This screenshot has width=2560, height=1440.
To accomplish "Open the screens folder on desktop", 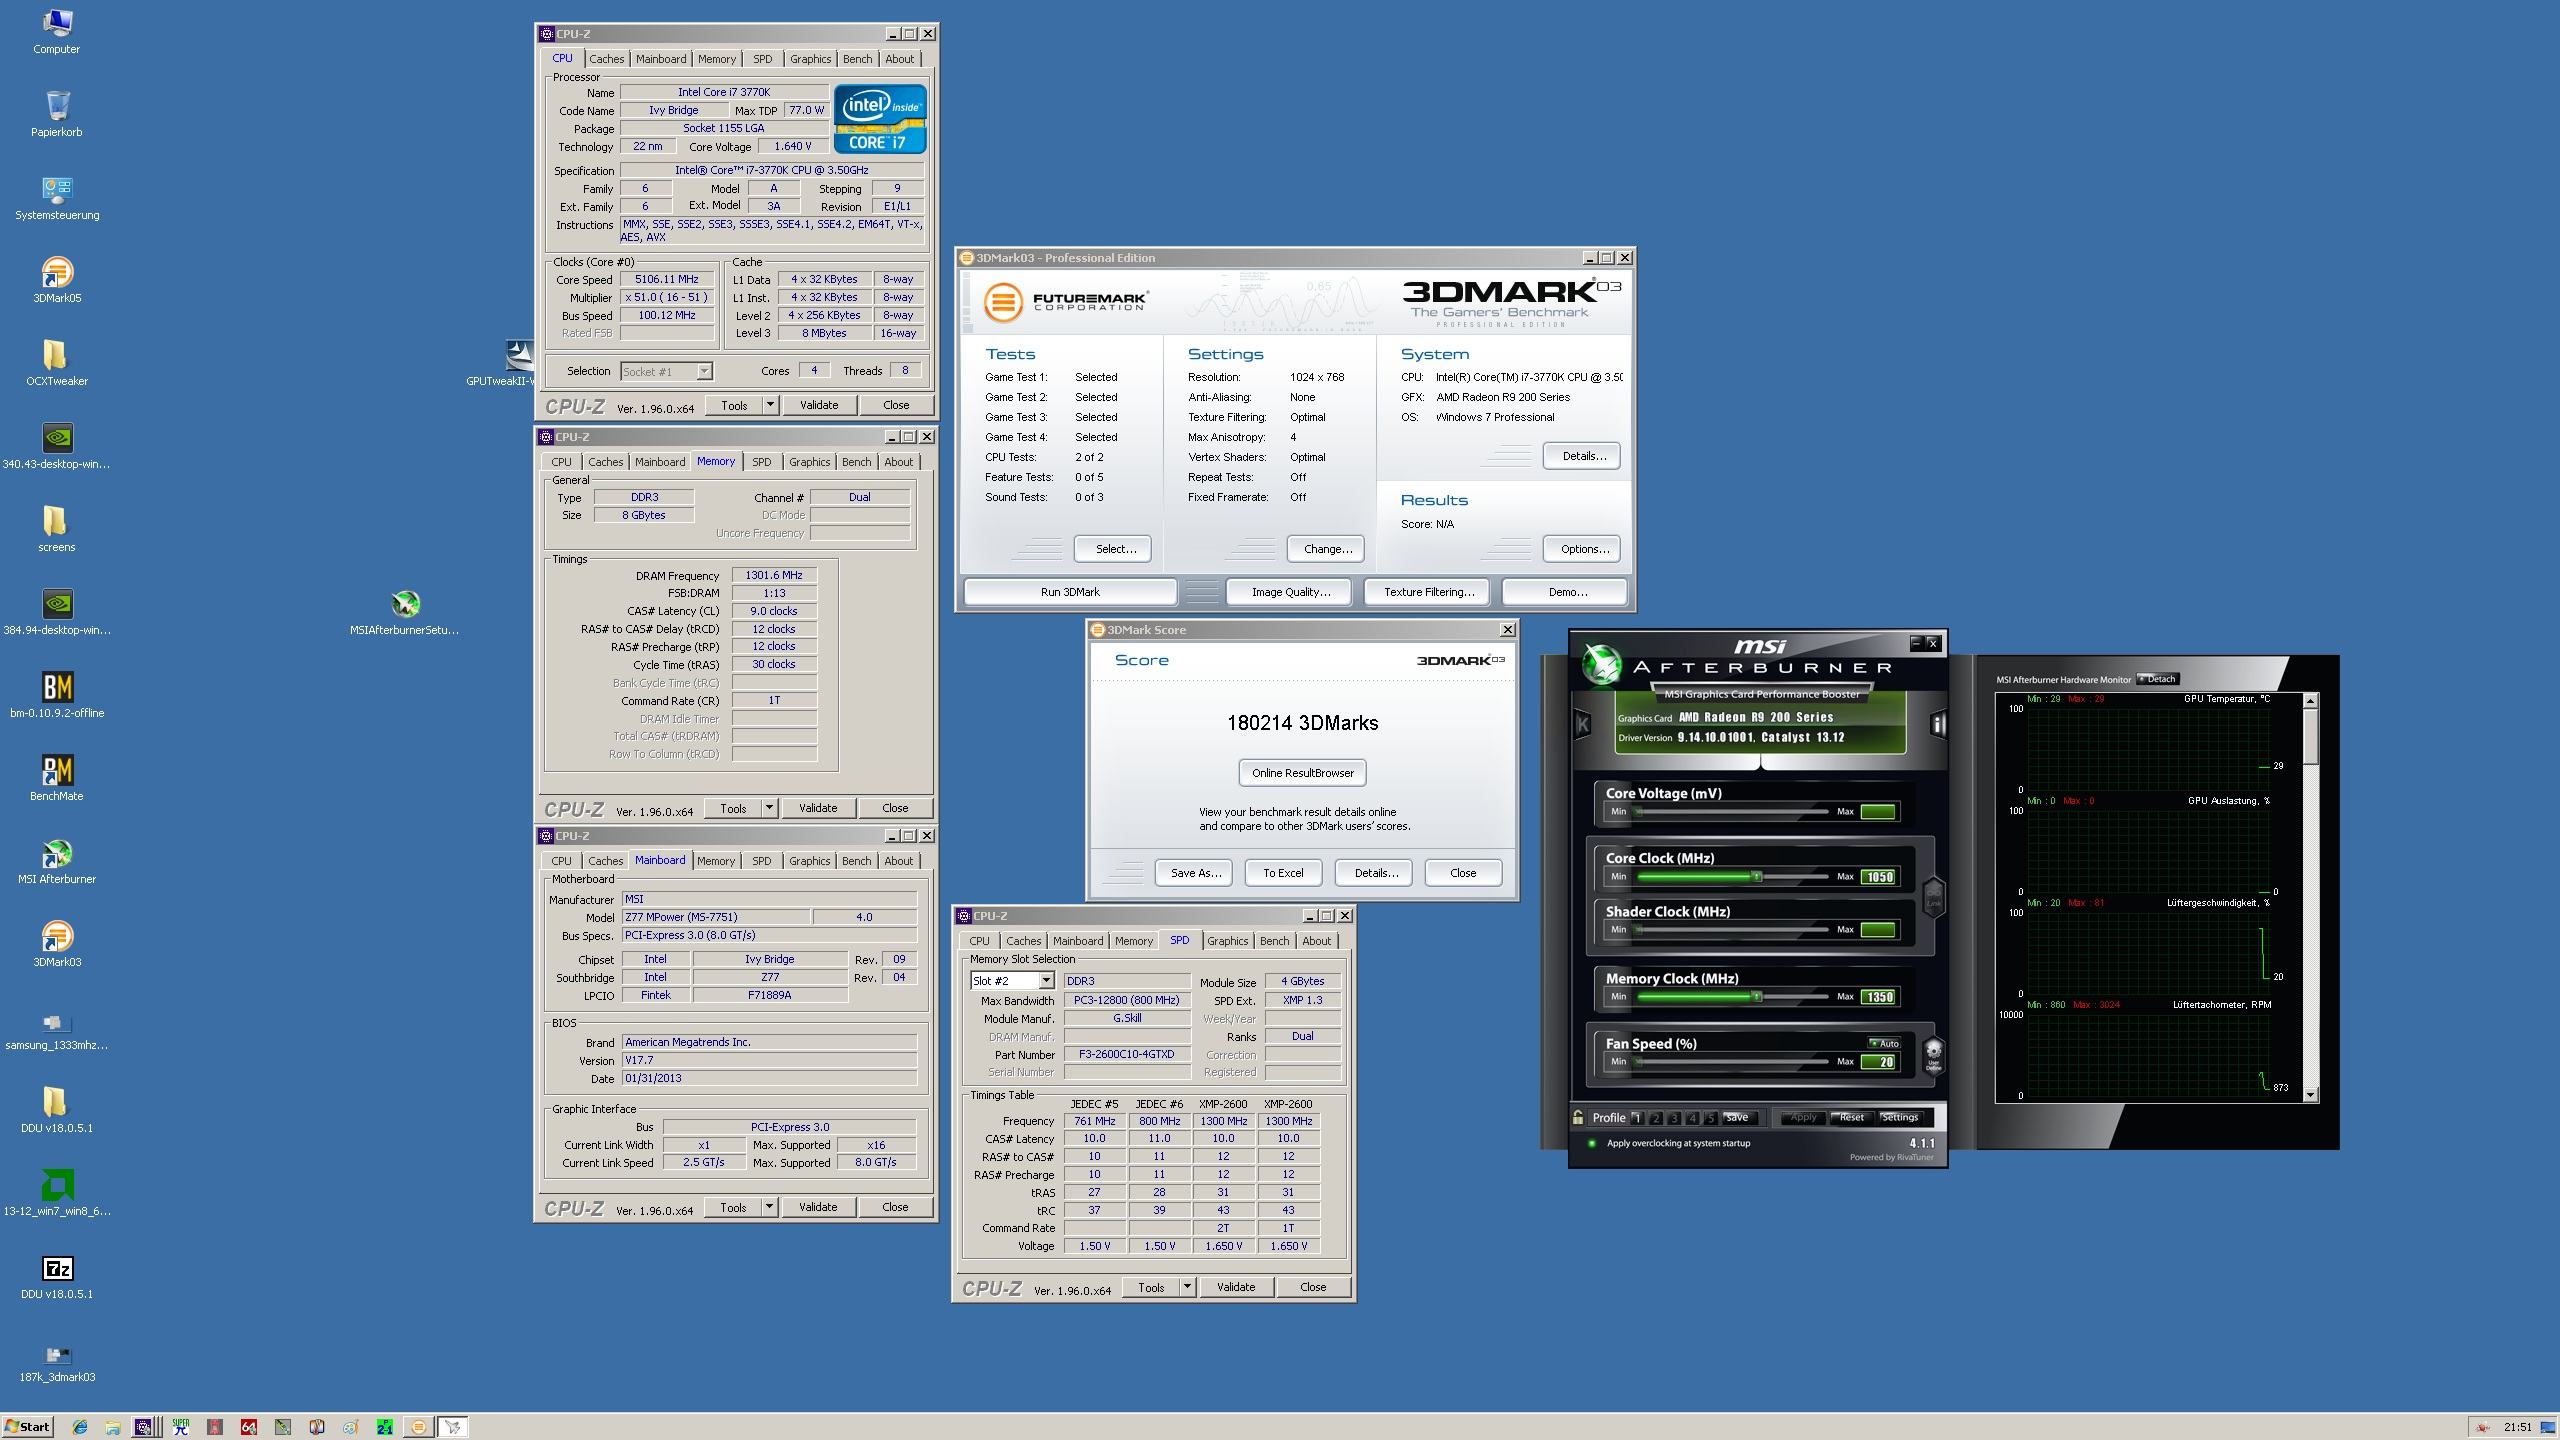I will click(x=57, y=529).
